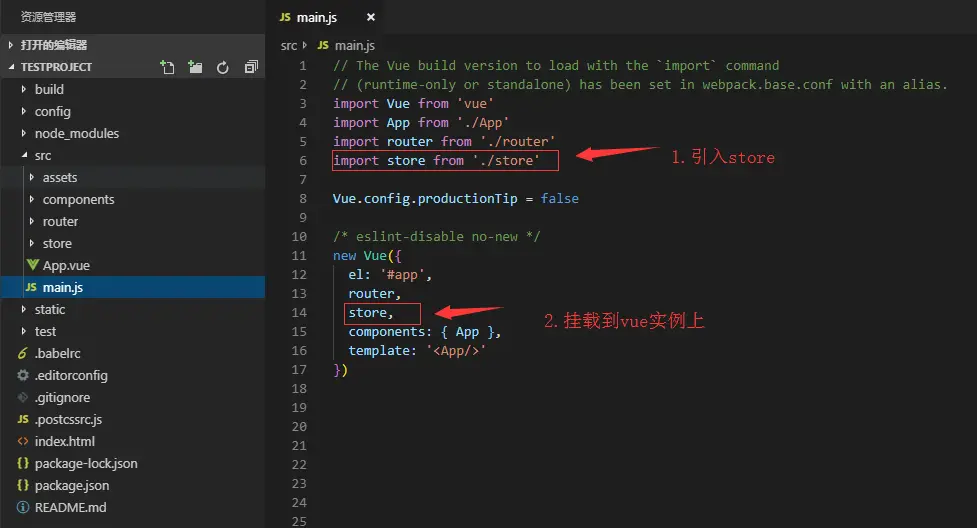The height and width of the screenshot is (528, 977).
Task: Click the braces icon beside package.json
Action: point(23,485)
